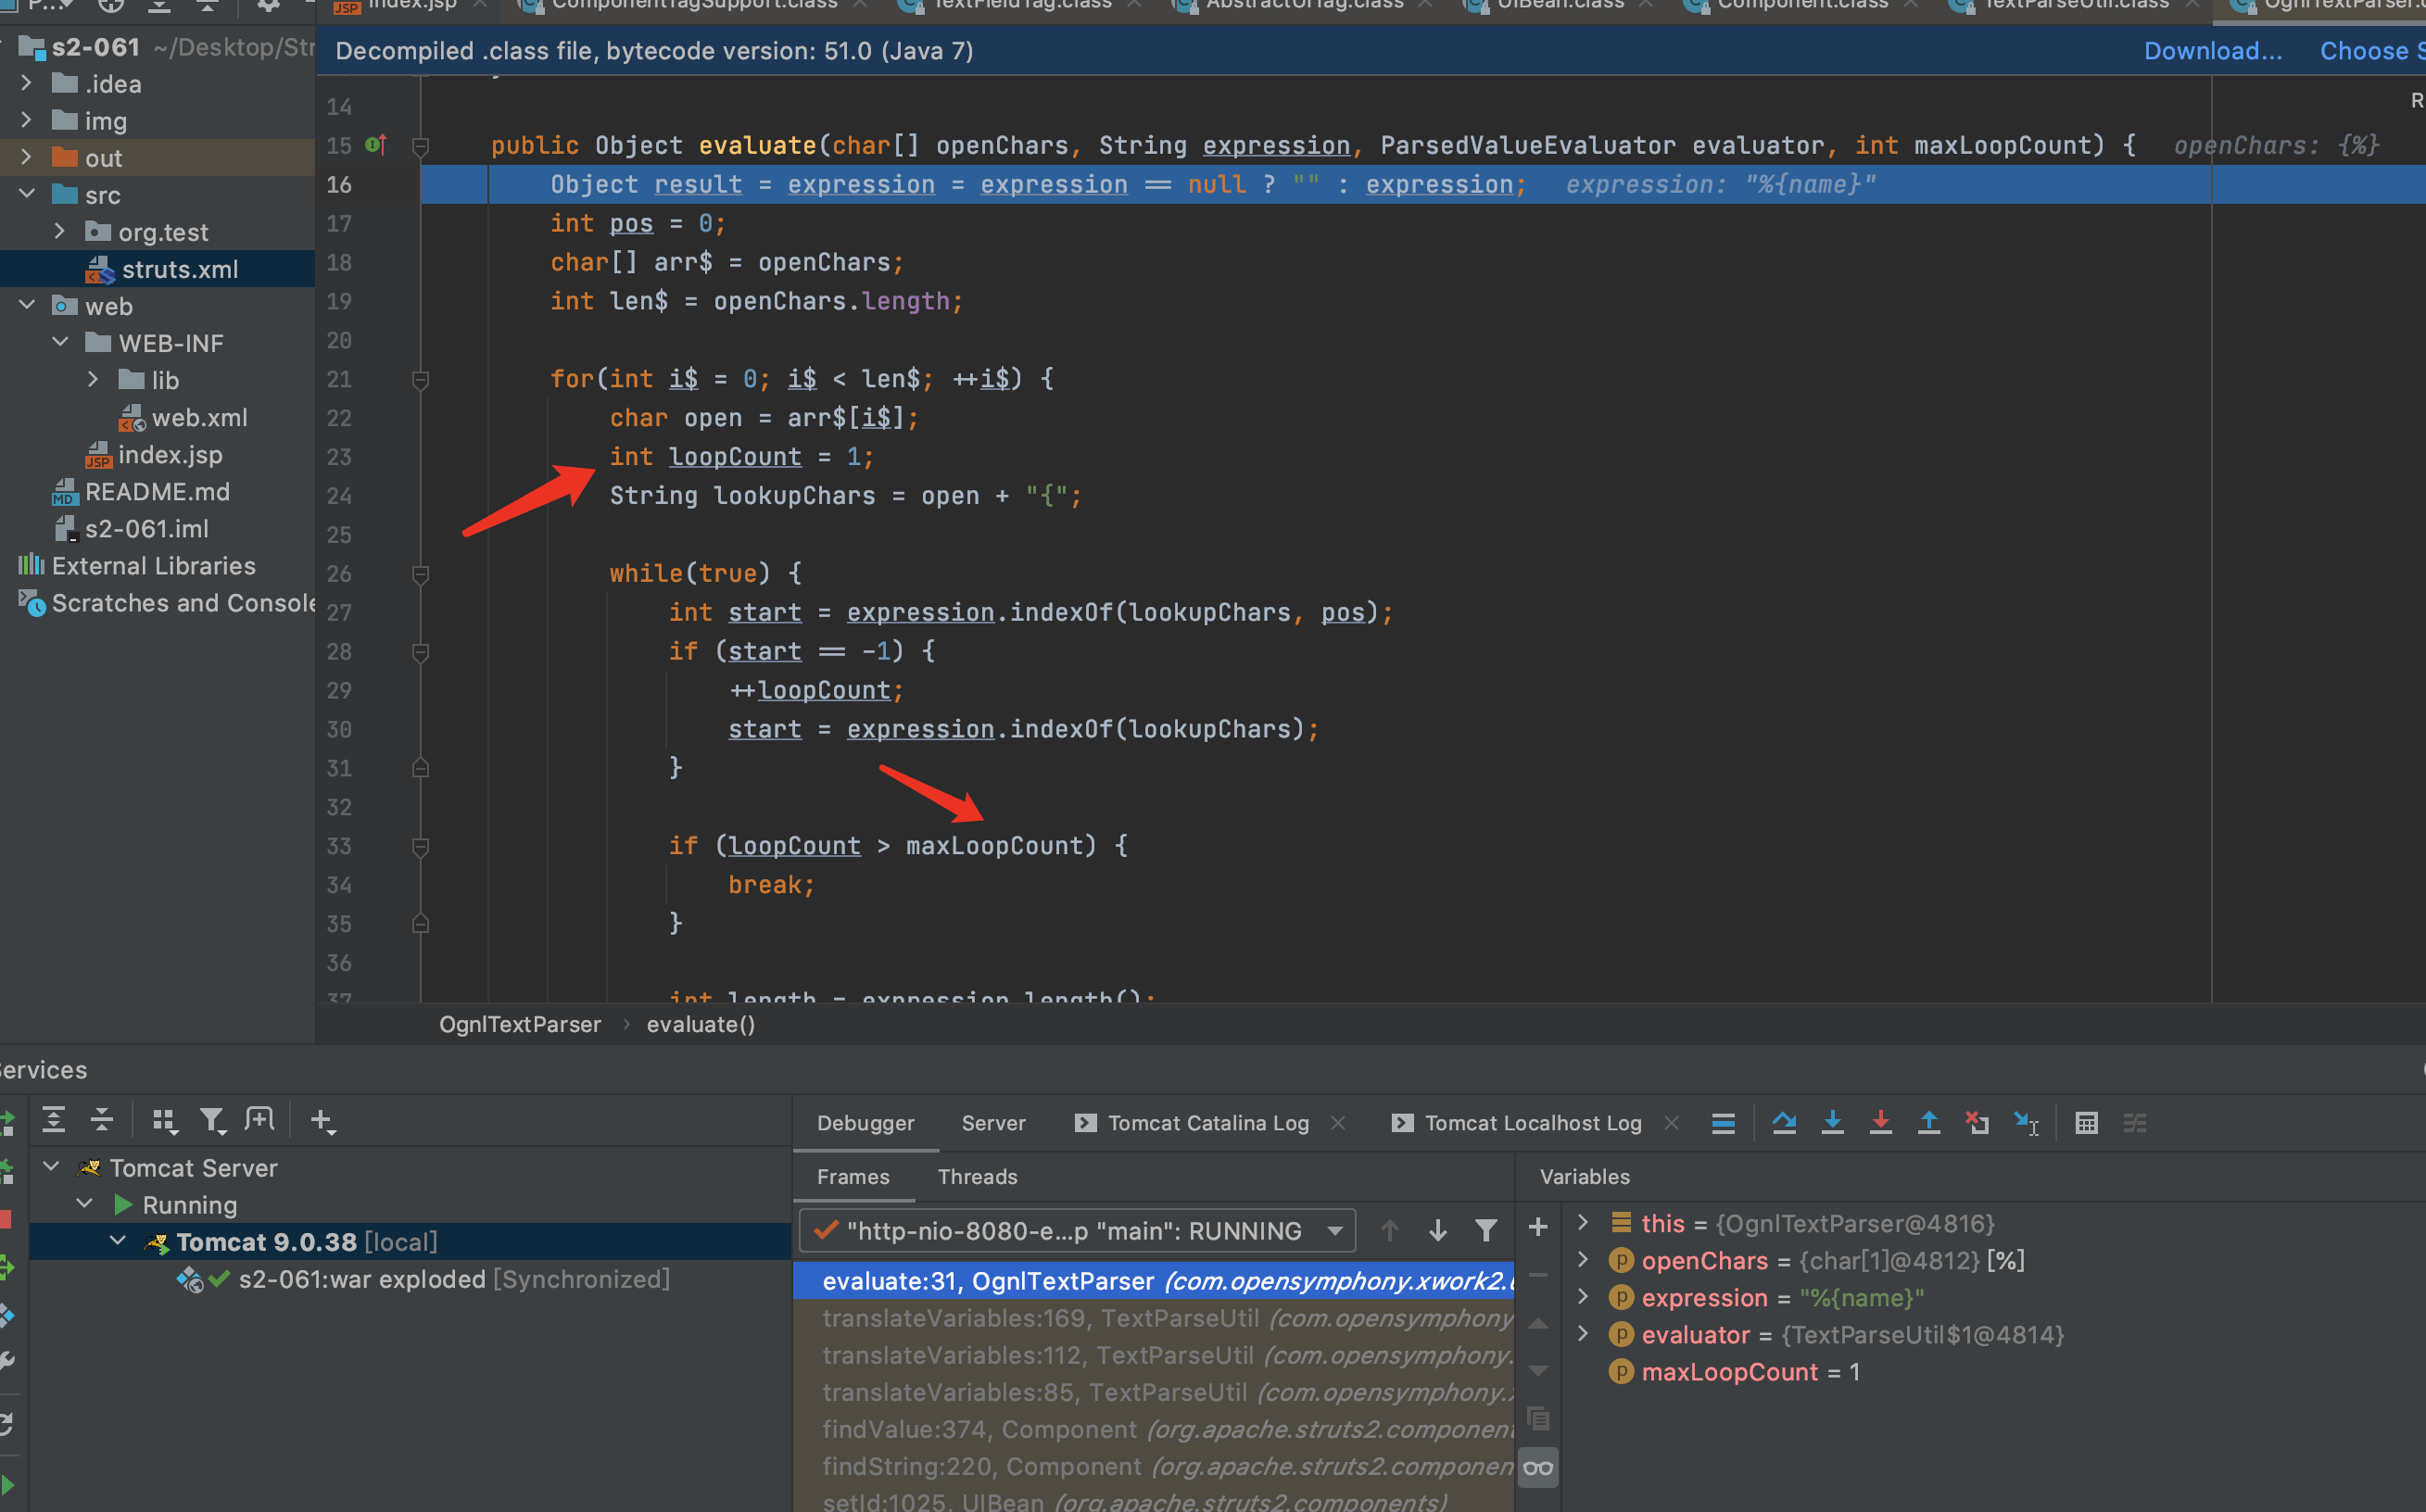Click the next frame down arrow
2426x1512 pixels.
point(1437,1230)
